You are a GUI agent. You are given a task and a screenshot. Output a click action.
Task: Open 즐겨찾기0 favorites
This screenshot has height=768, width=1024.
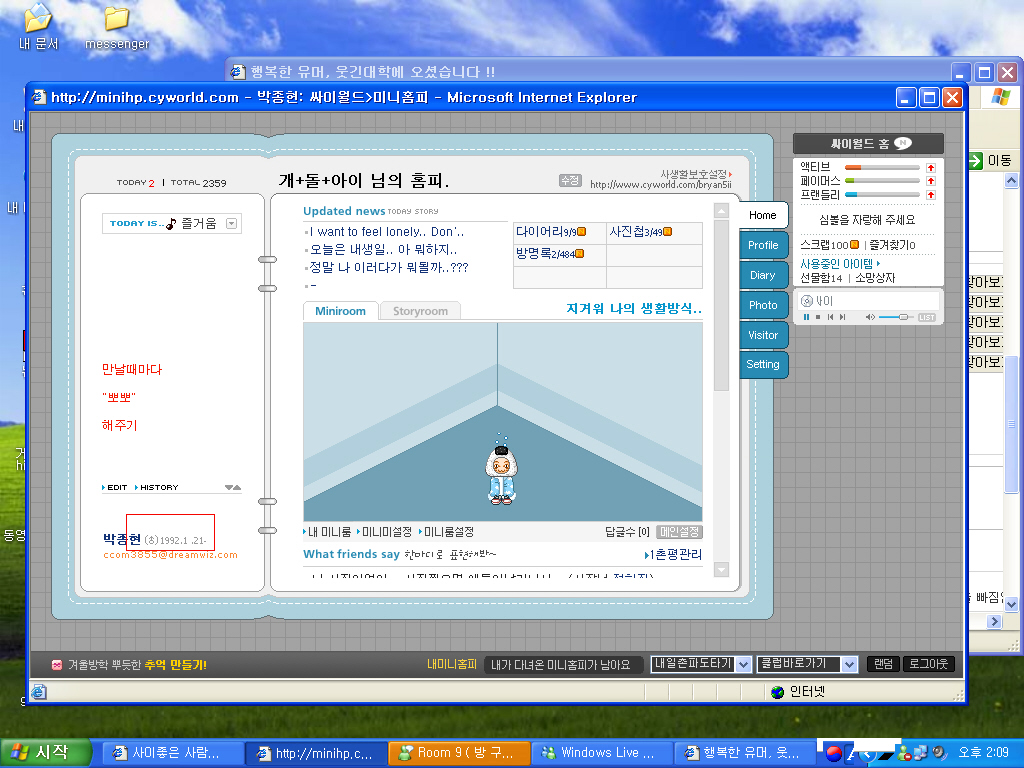point(892,245)
